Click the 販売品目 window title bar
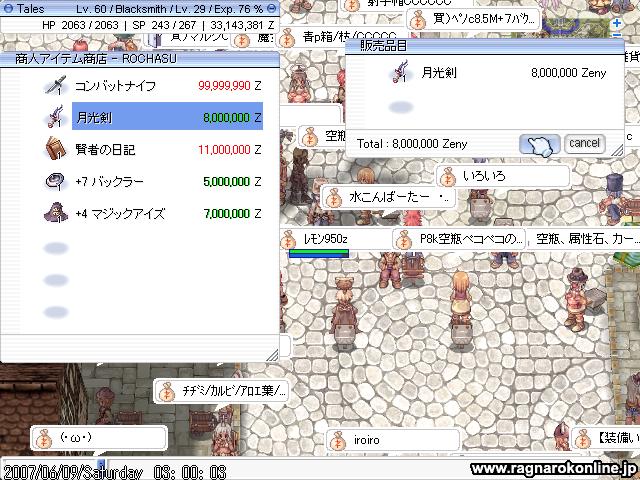The width and height of the screenshot is (640, 480). [x=484, y=46]
